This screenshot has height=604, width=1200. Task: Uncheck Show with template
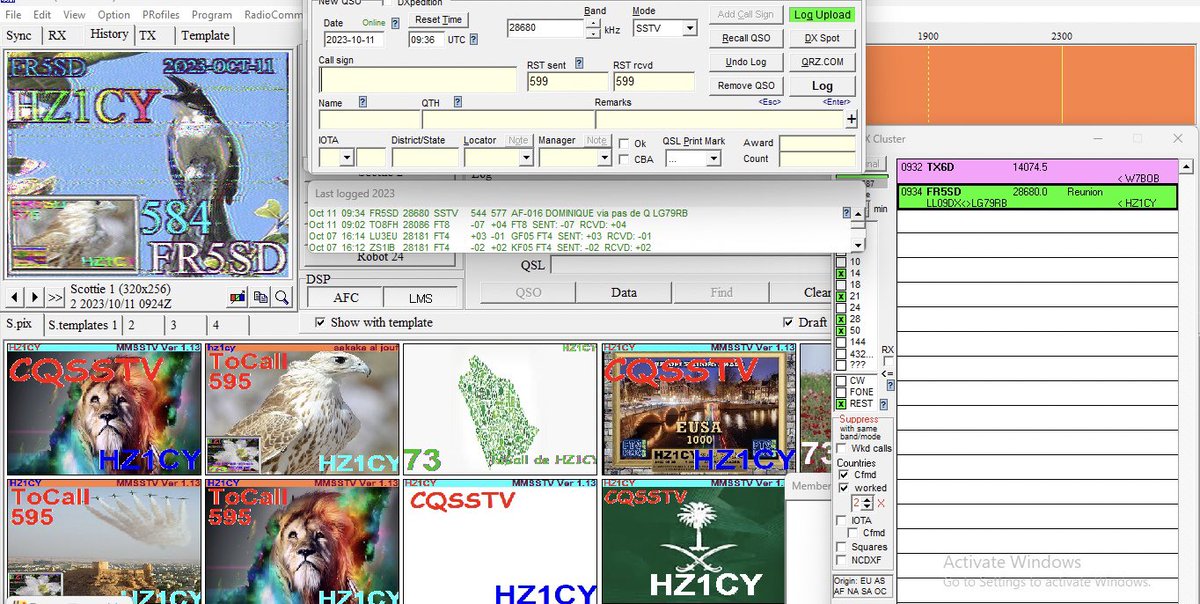(318, 322)
